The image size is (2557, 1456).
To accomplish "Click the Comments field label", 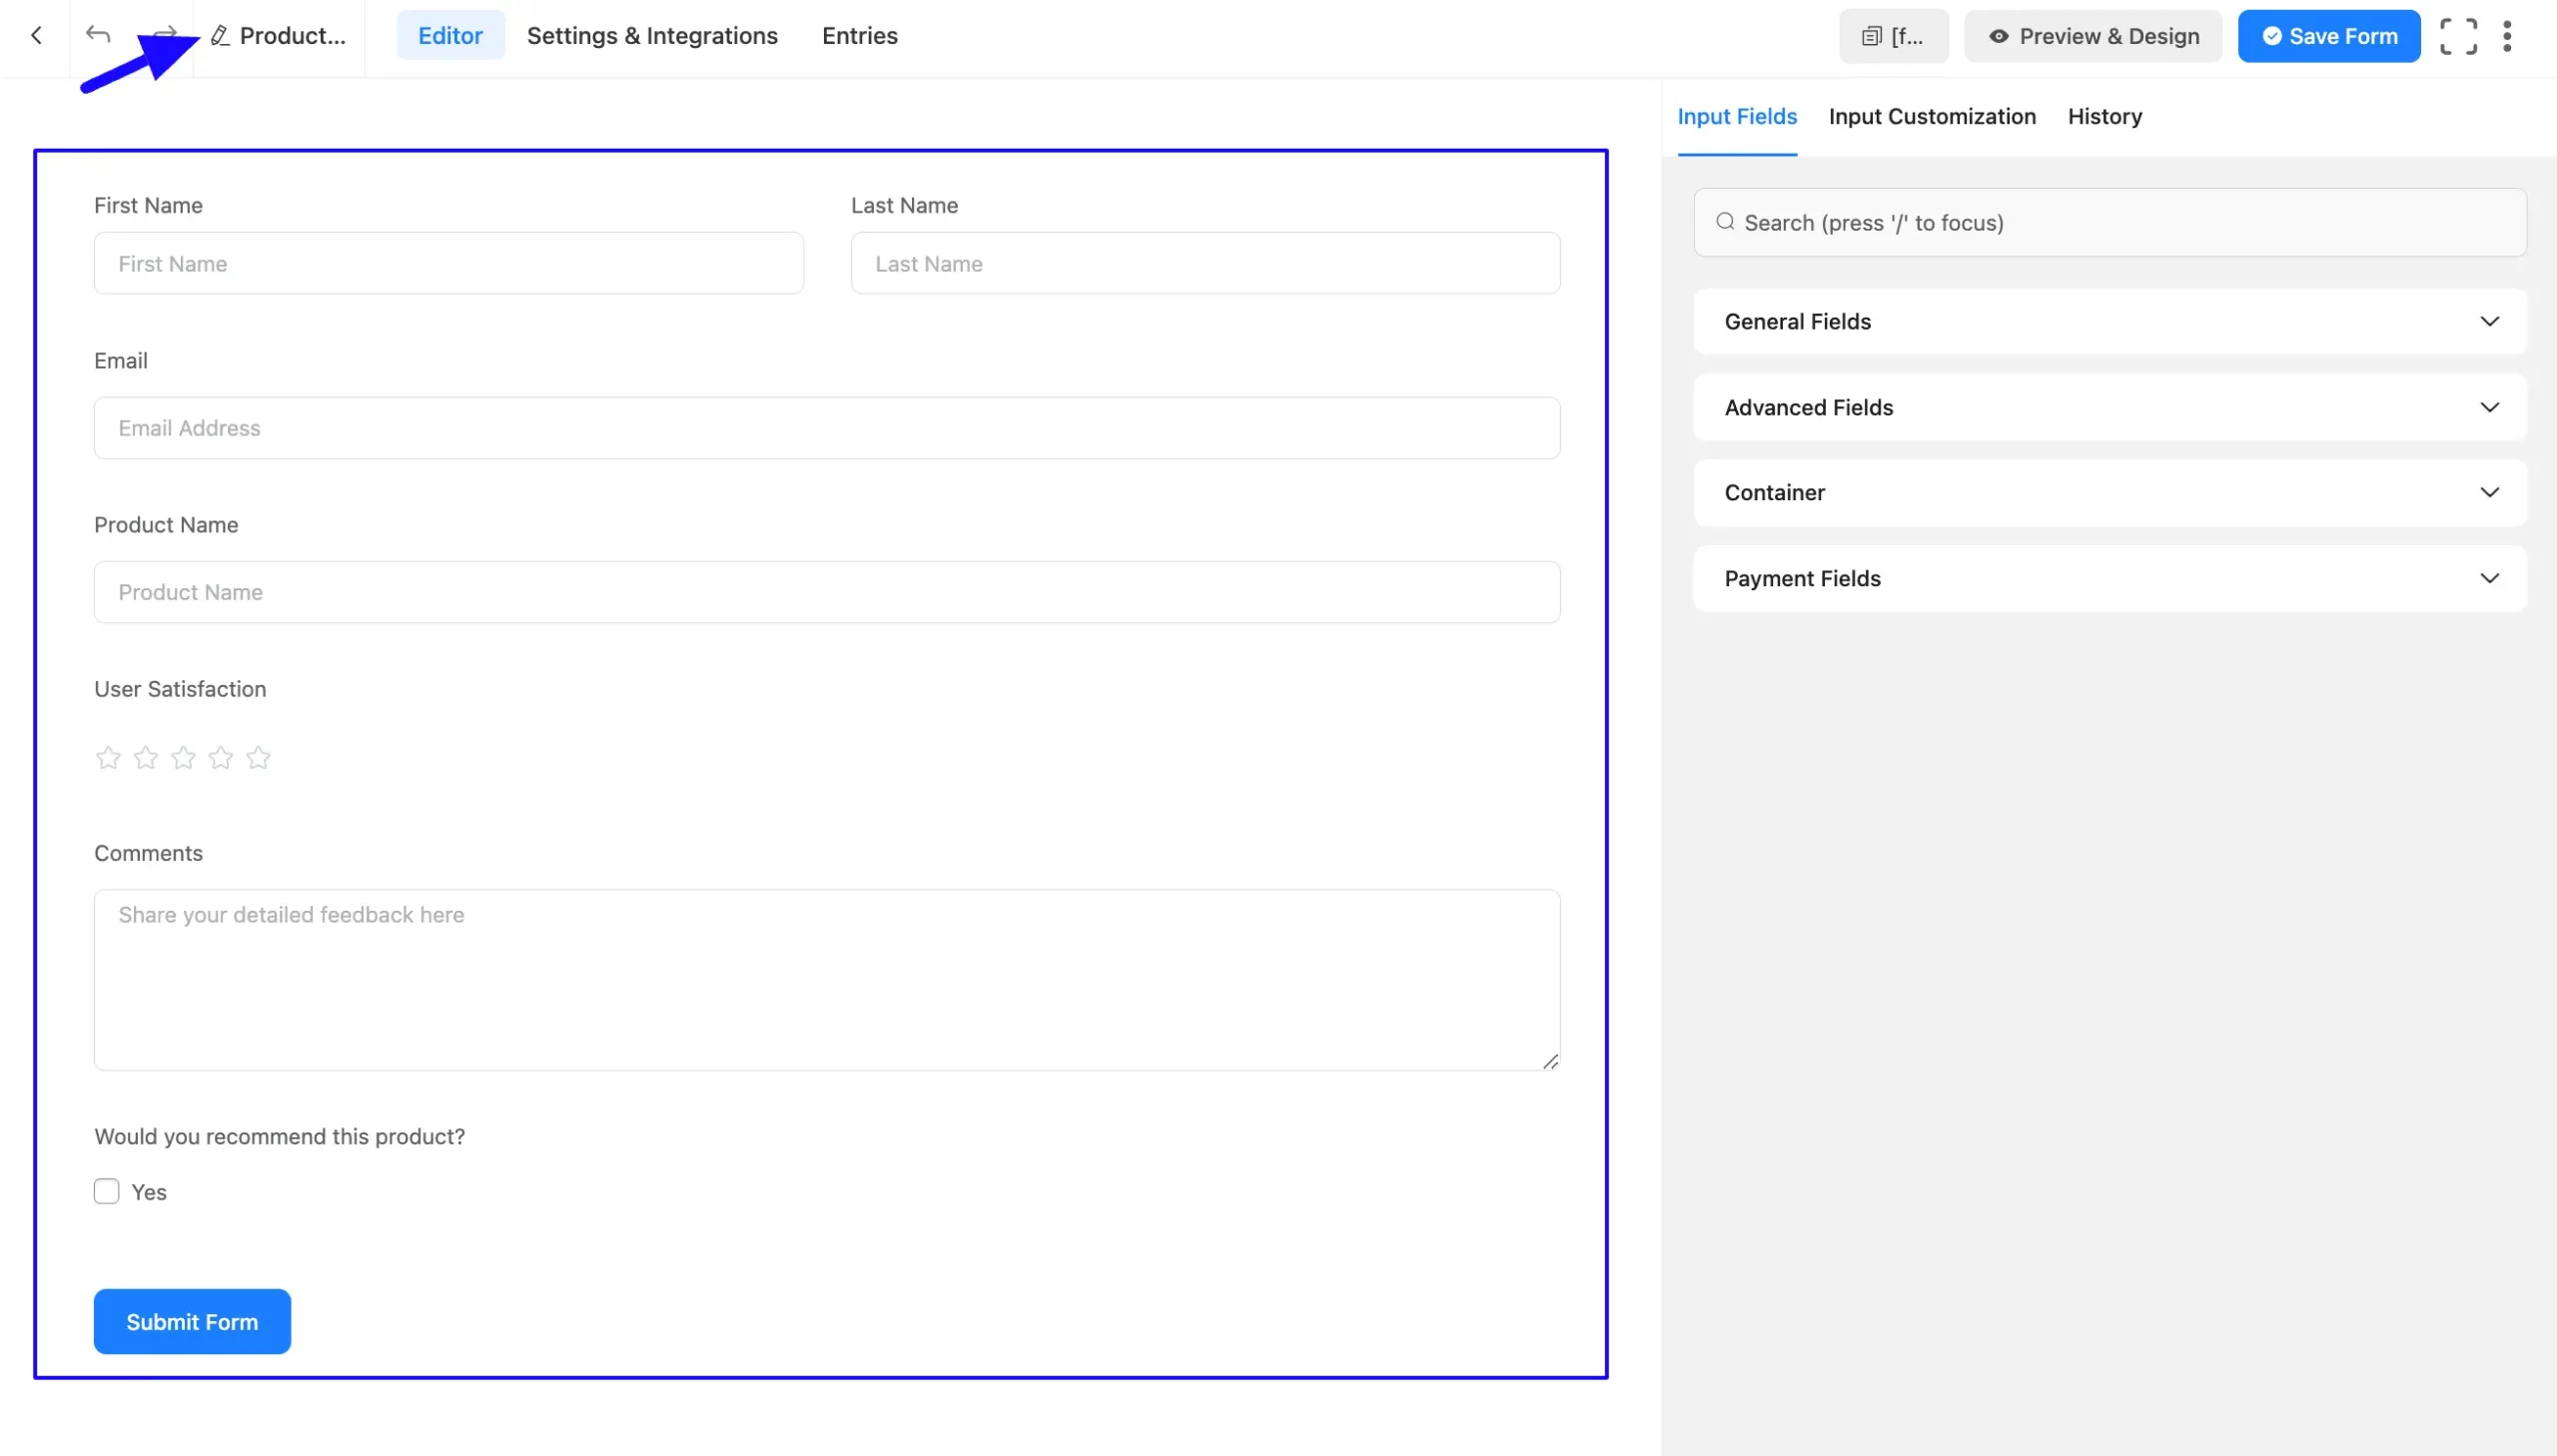I will coord(148,853).
